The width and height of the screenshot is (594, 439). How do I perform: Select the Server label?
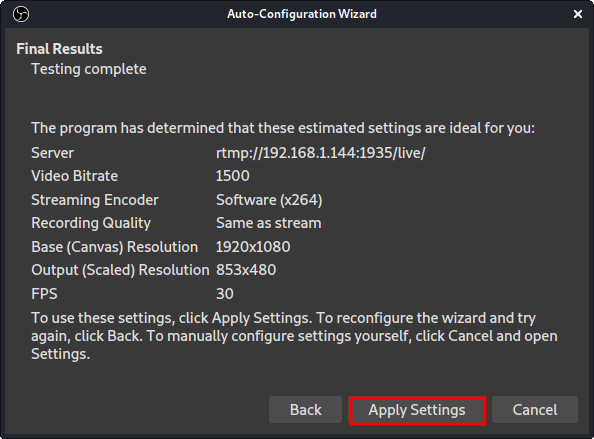(52, 153)
